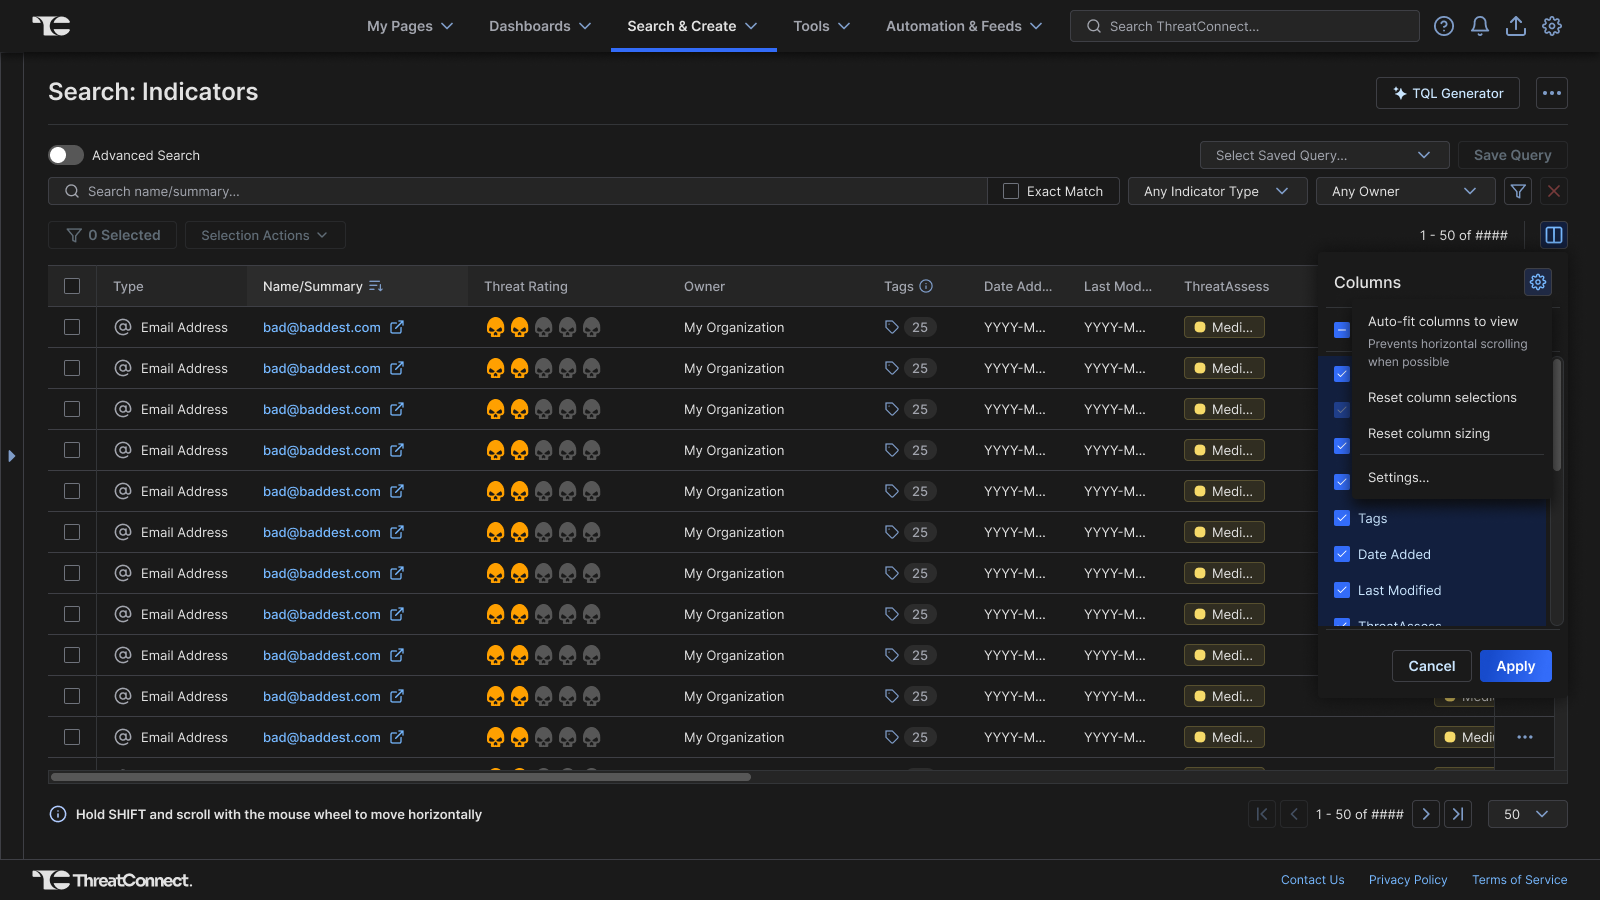Image resolution: width=1600 pixels, height=900 pixels.
Task: Go to the last page of results
Action: tap(1458, 814)
